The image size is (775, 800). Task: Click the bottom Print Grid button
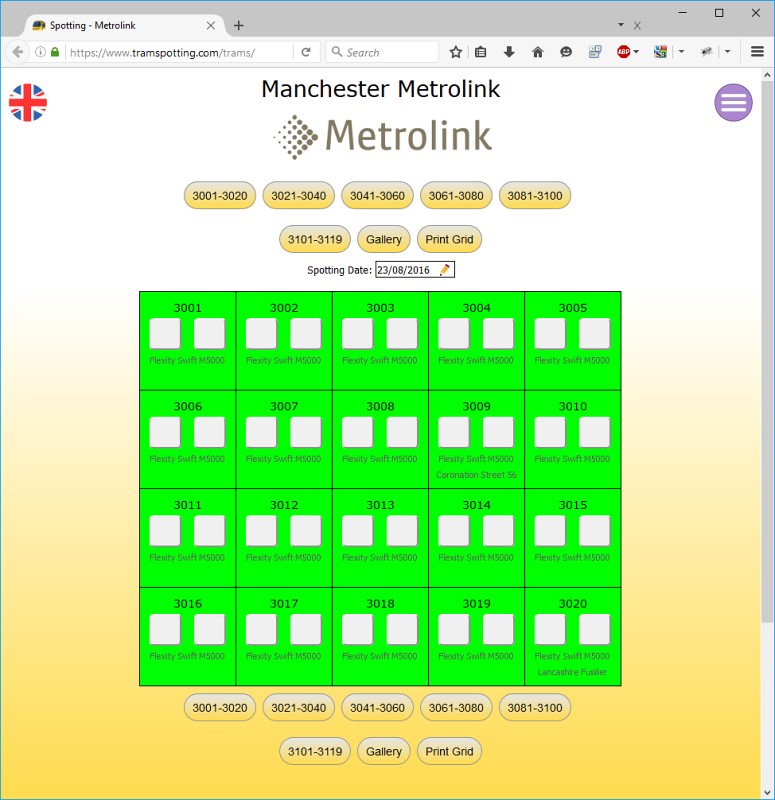pos(449,752)
